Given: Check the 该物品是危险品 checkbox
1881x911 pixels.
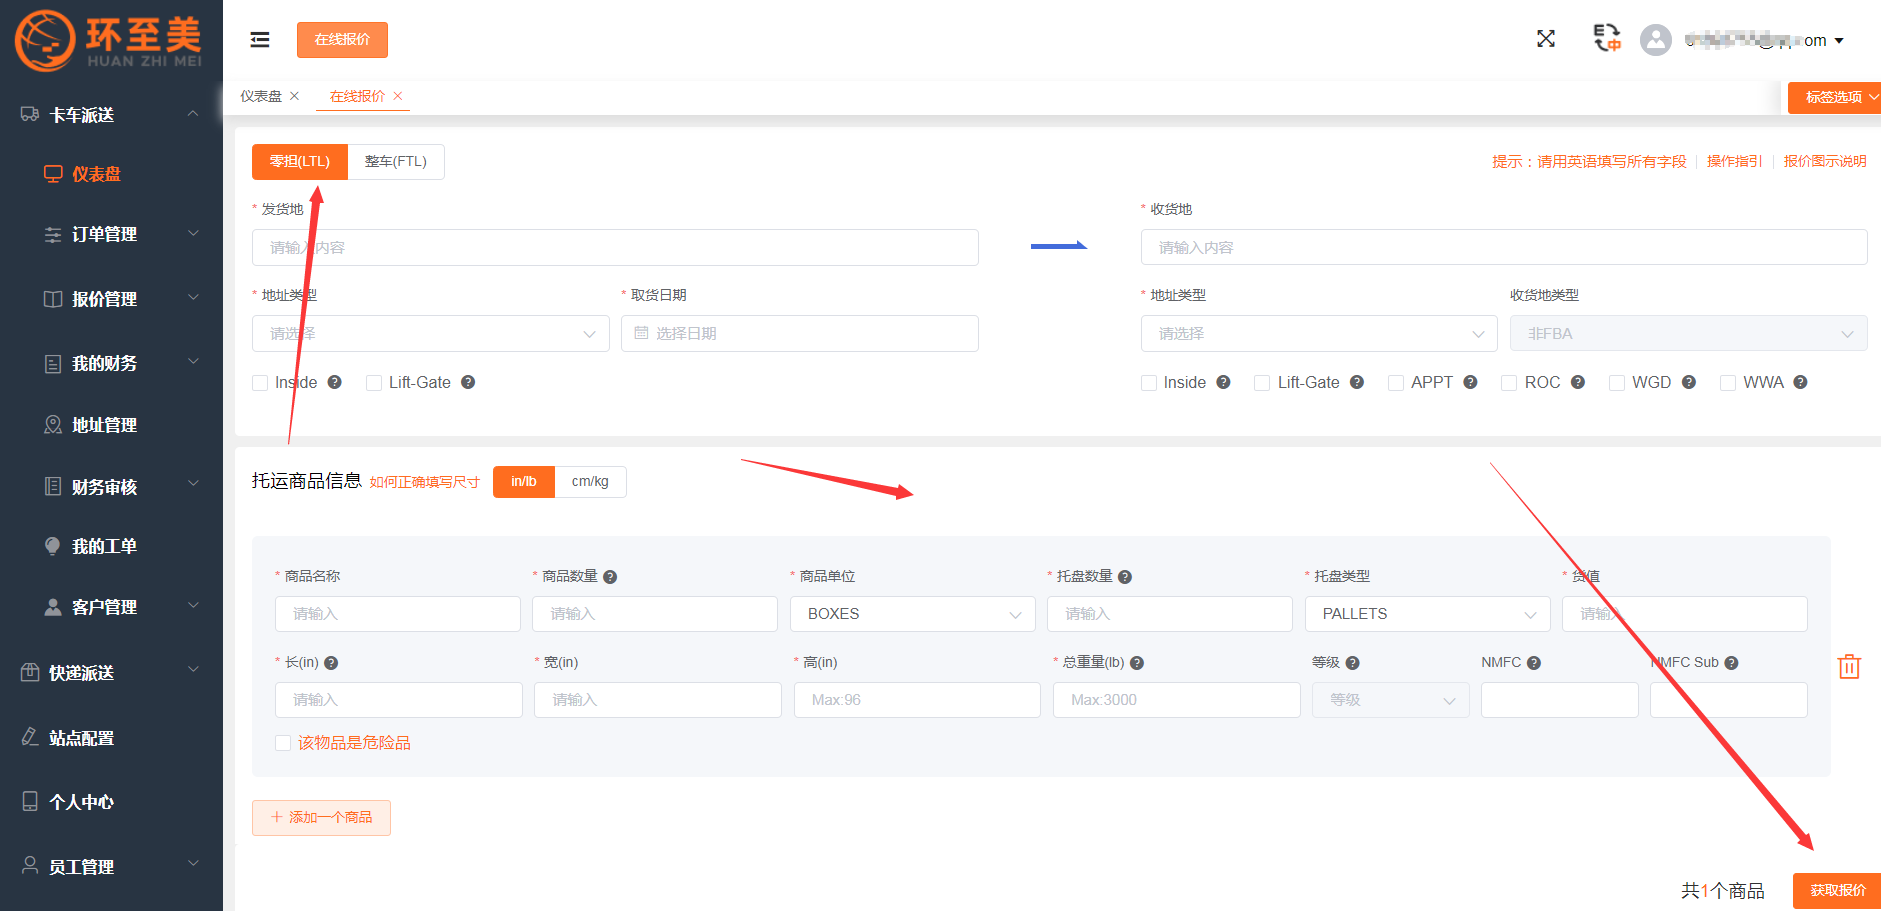Looking at the screenshot, I should (x=283, y=743).
